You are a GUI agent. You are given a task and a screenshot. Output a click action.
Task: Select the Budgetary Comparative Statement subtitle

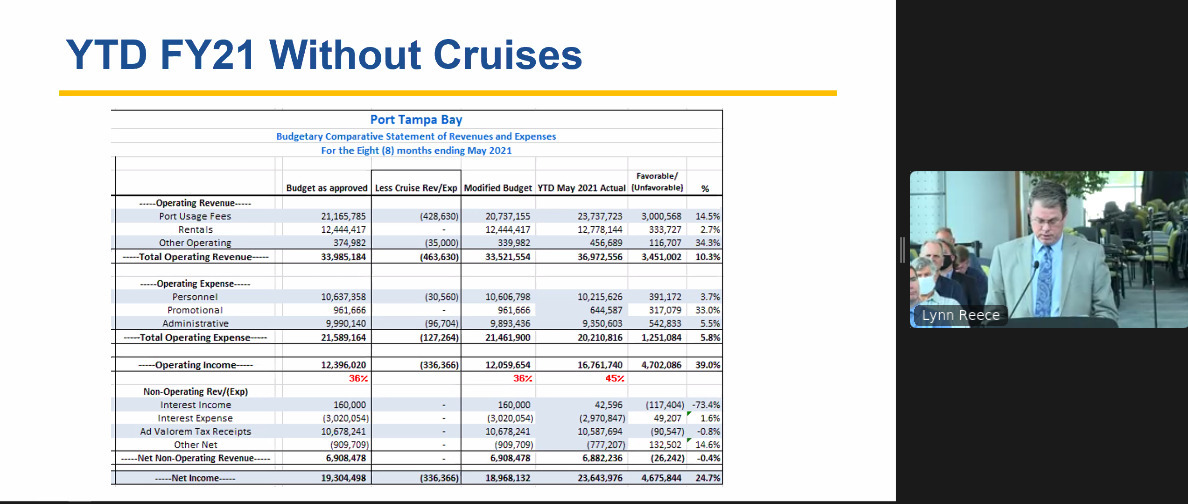tap(416, 136)
